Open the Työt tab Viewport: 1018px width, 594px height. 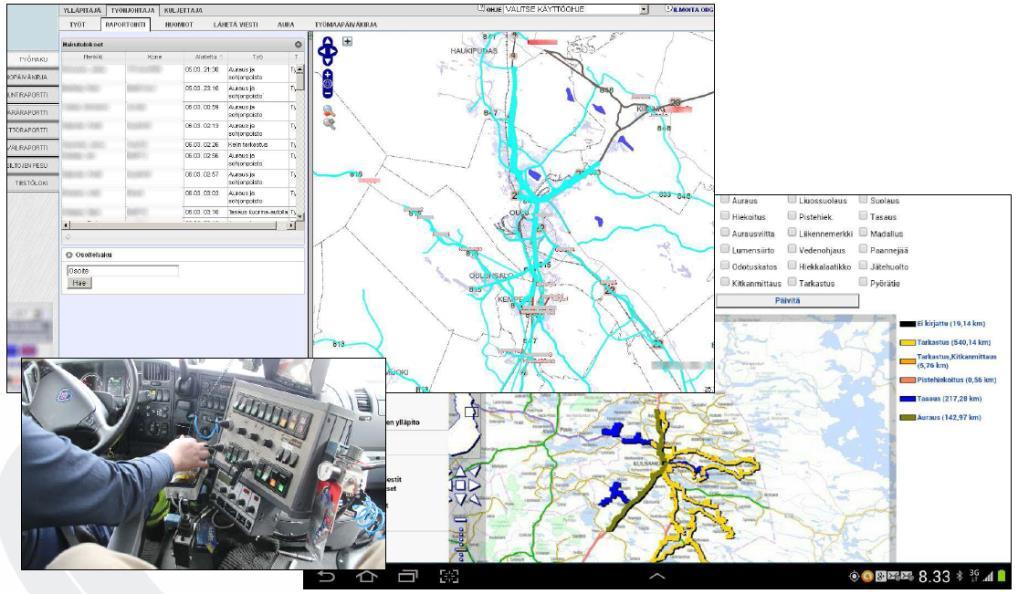point(78,25)
